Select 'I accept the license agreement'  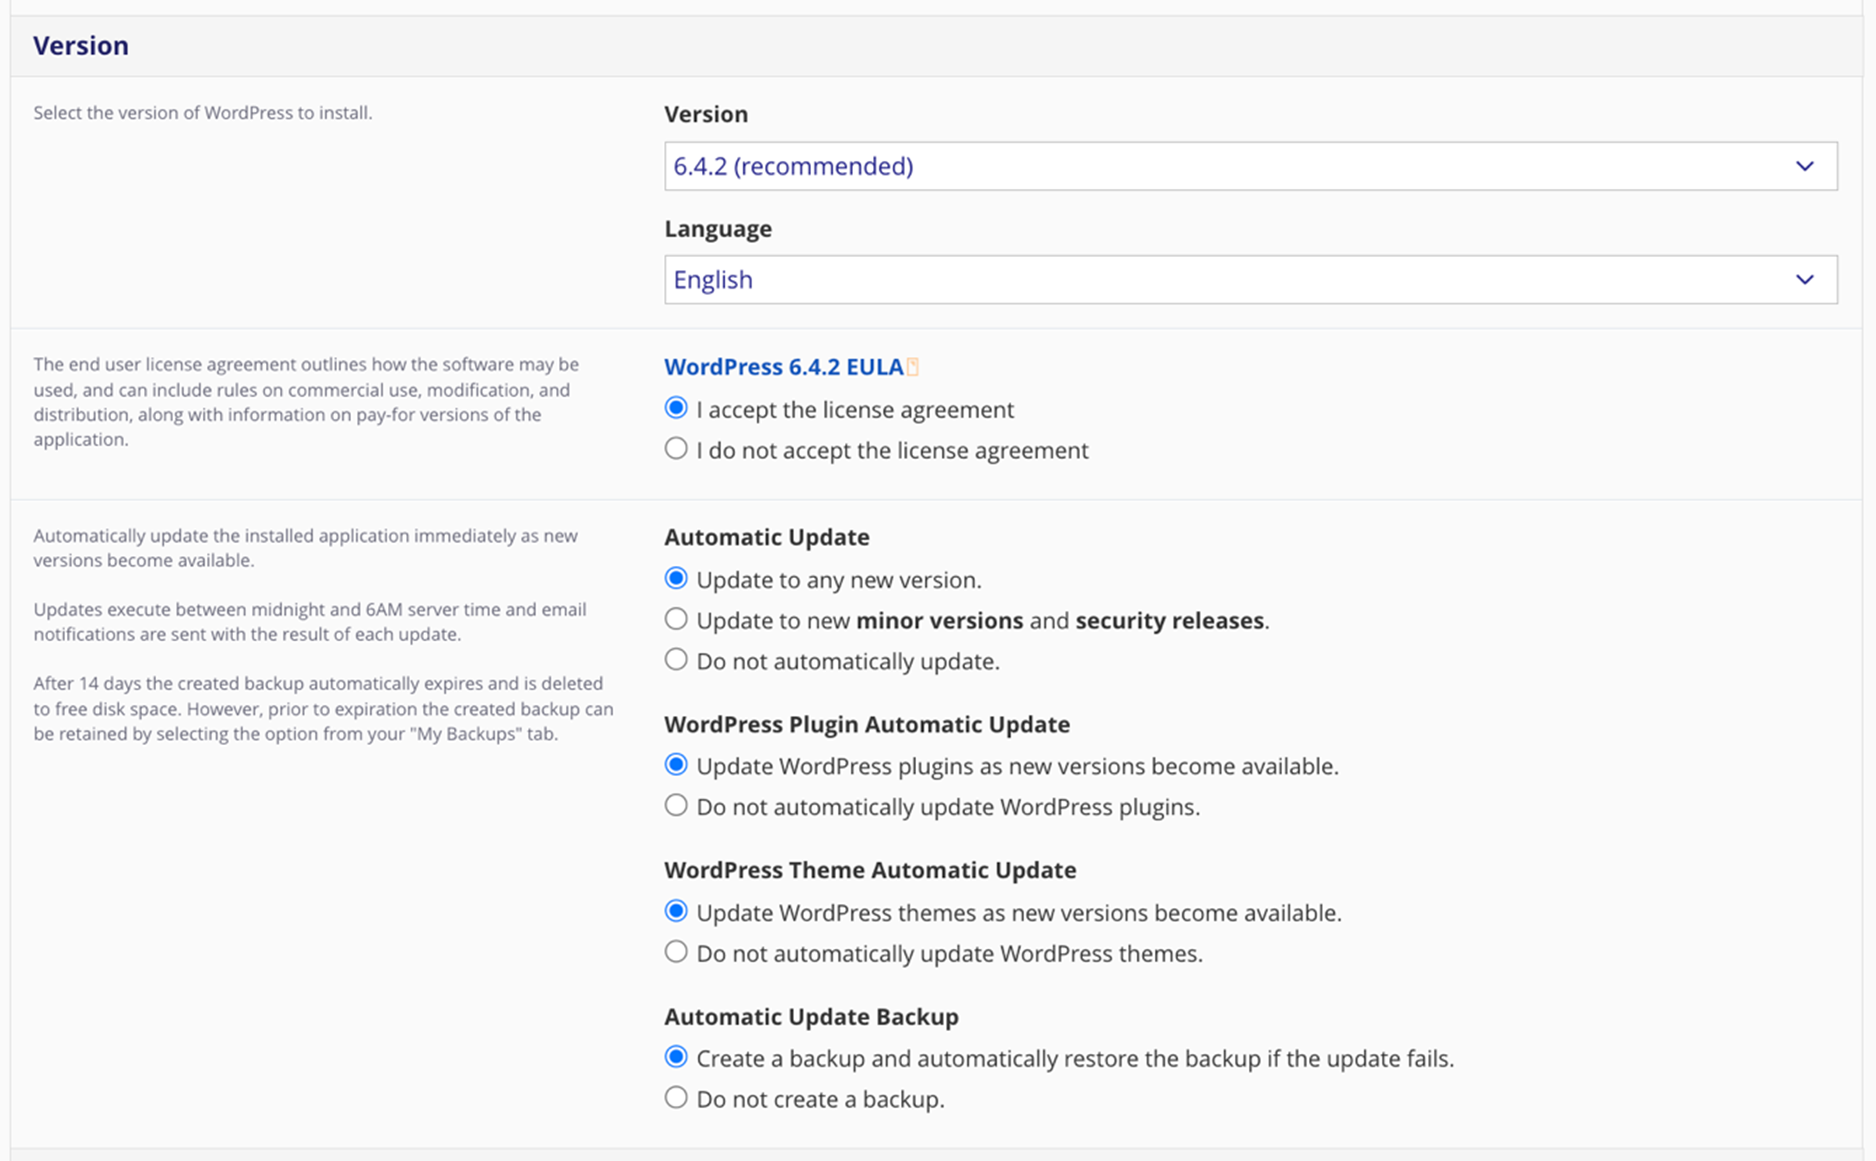676,408
